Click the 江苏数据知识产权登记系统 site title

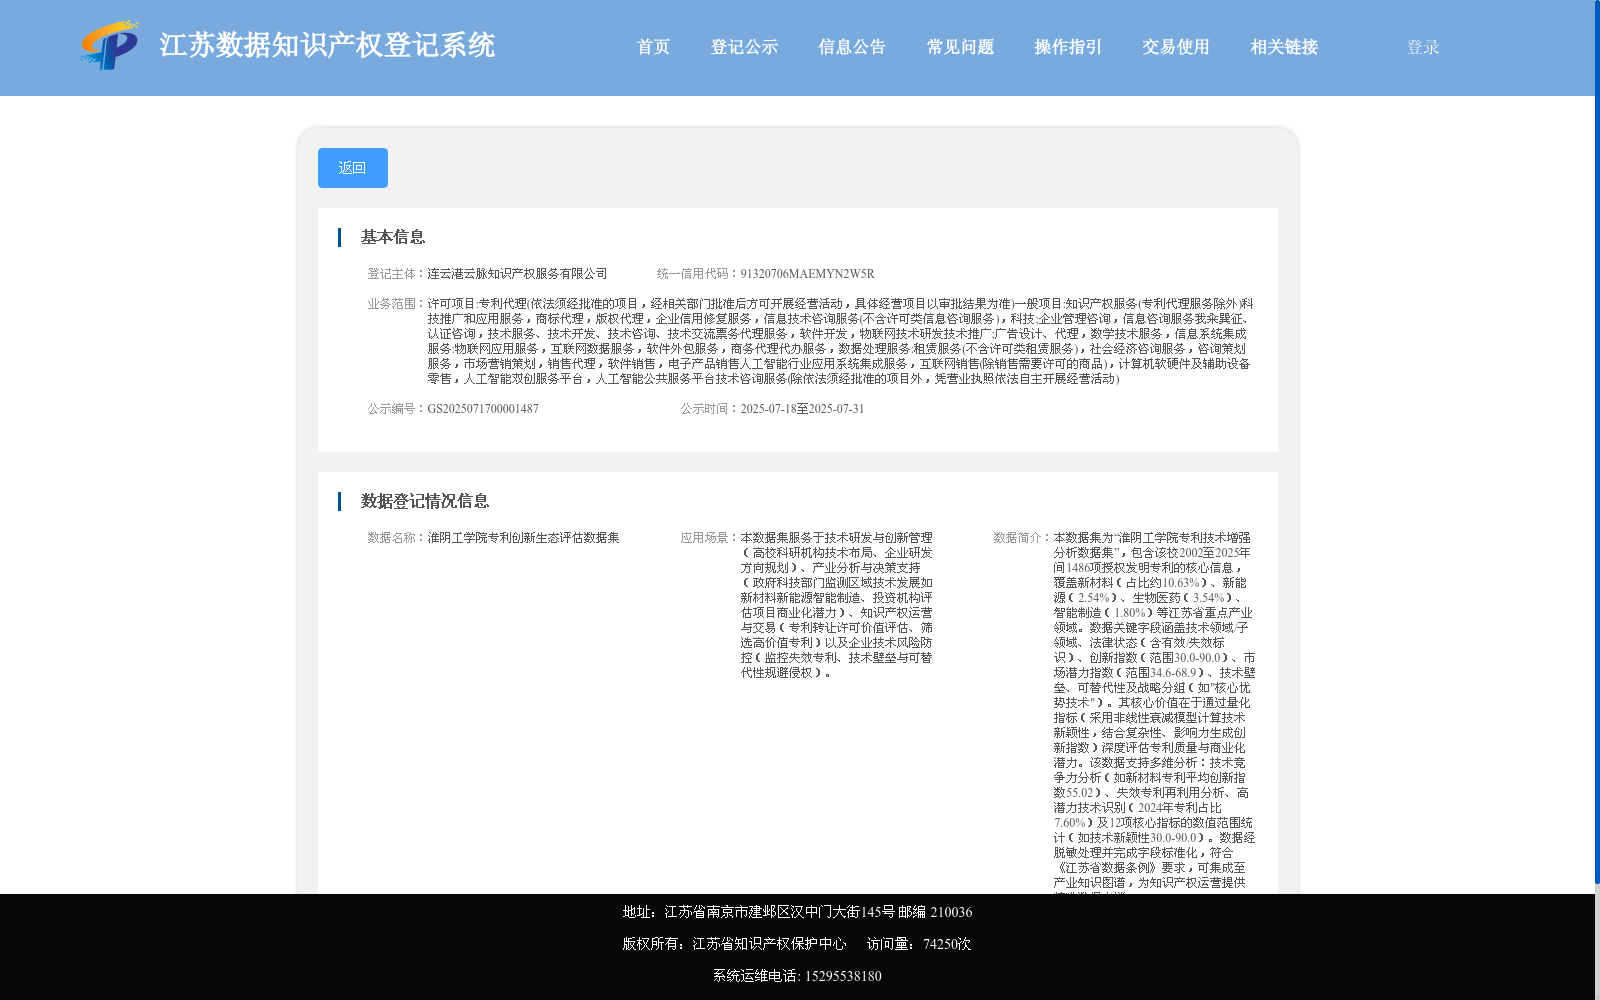(x=327, y=46)
